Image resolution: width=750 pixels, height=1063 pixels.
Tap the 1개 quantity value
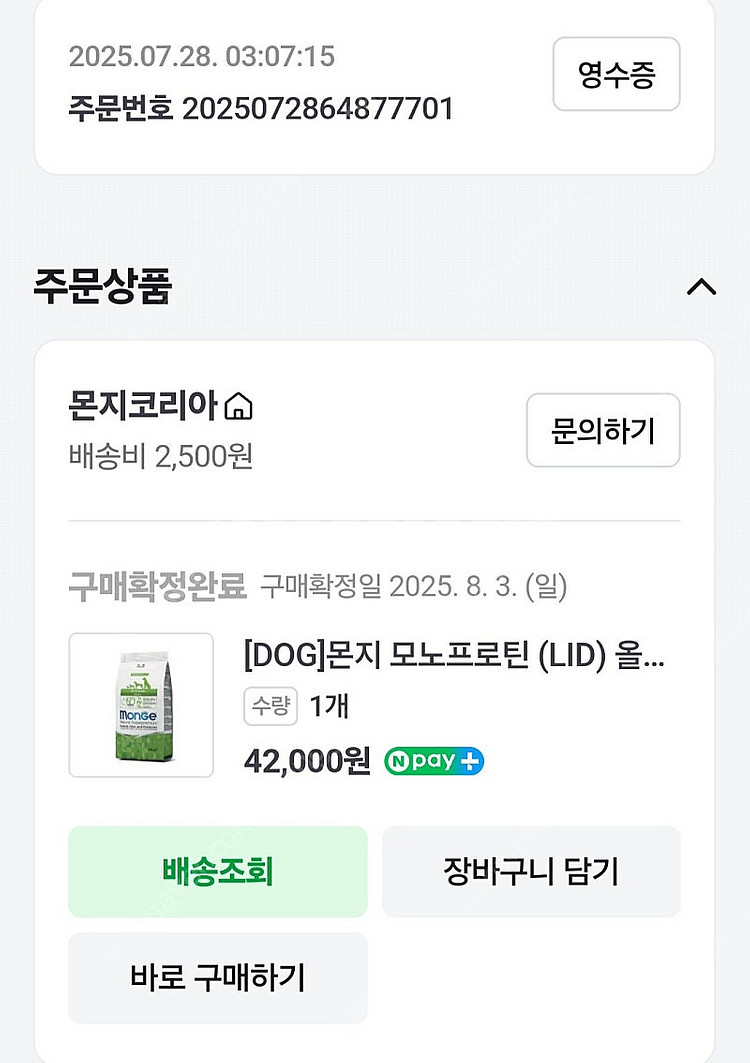[x=329, y=707]
